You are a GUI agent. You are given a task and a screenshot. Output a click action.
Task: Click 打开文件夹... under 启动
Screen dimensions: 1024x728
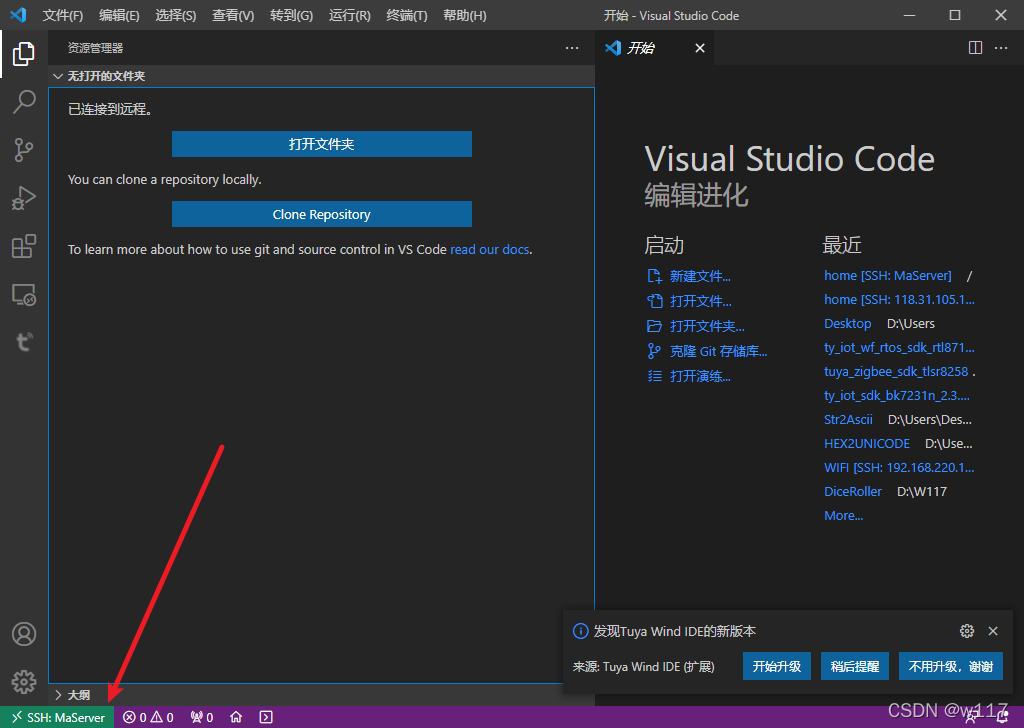click(x=707, y=326)
